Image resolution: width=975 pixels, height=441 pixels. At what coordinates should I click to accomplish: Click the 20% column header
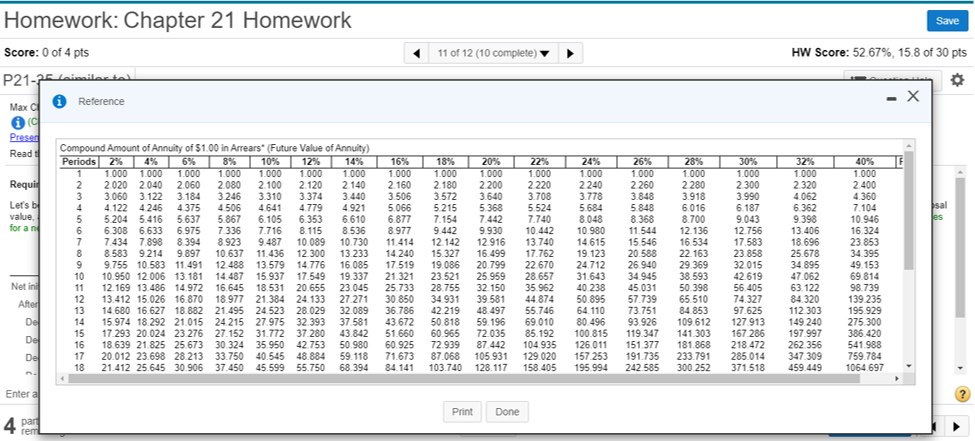(x=491, y=162)
